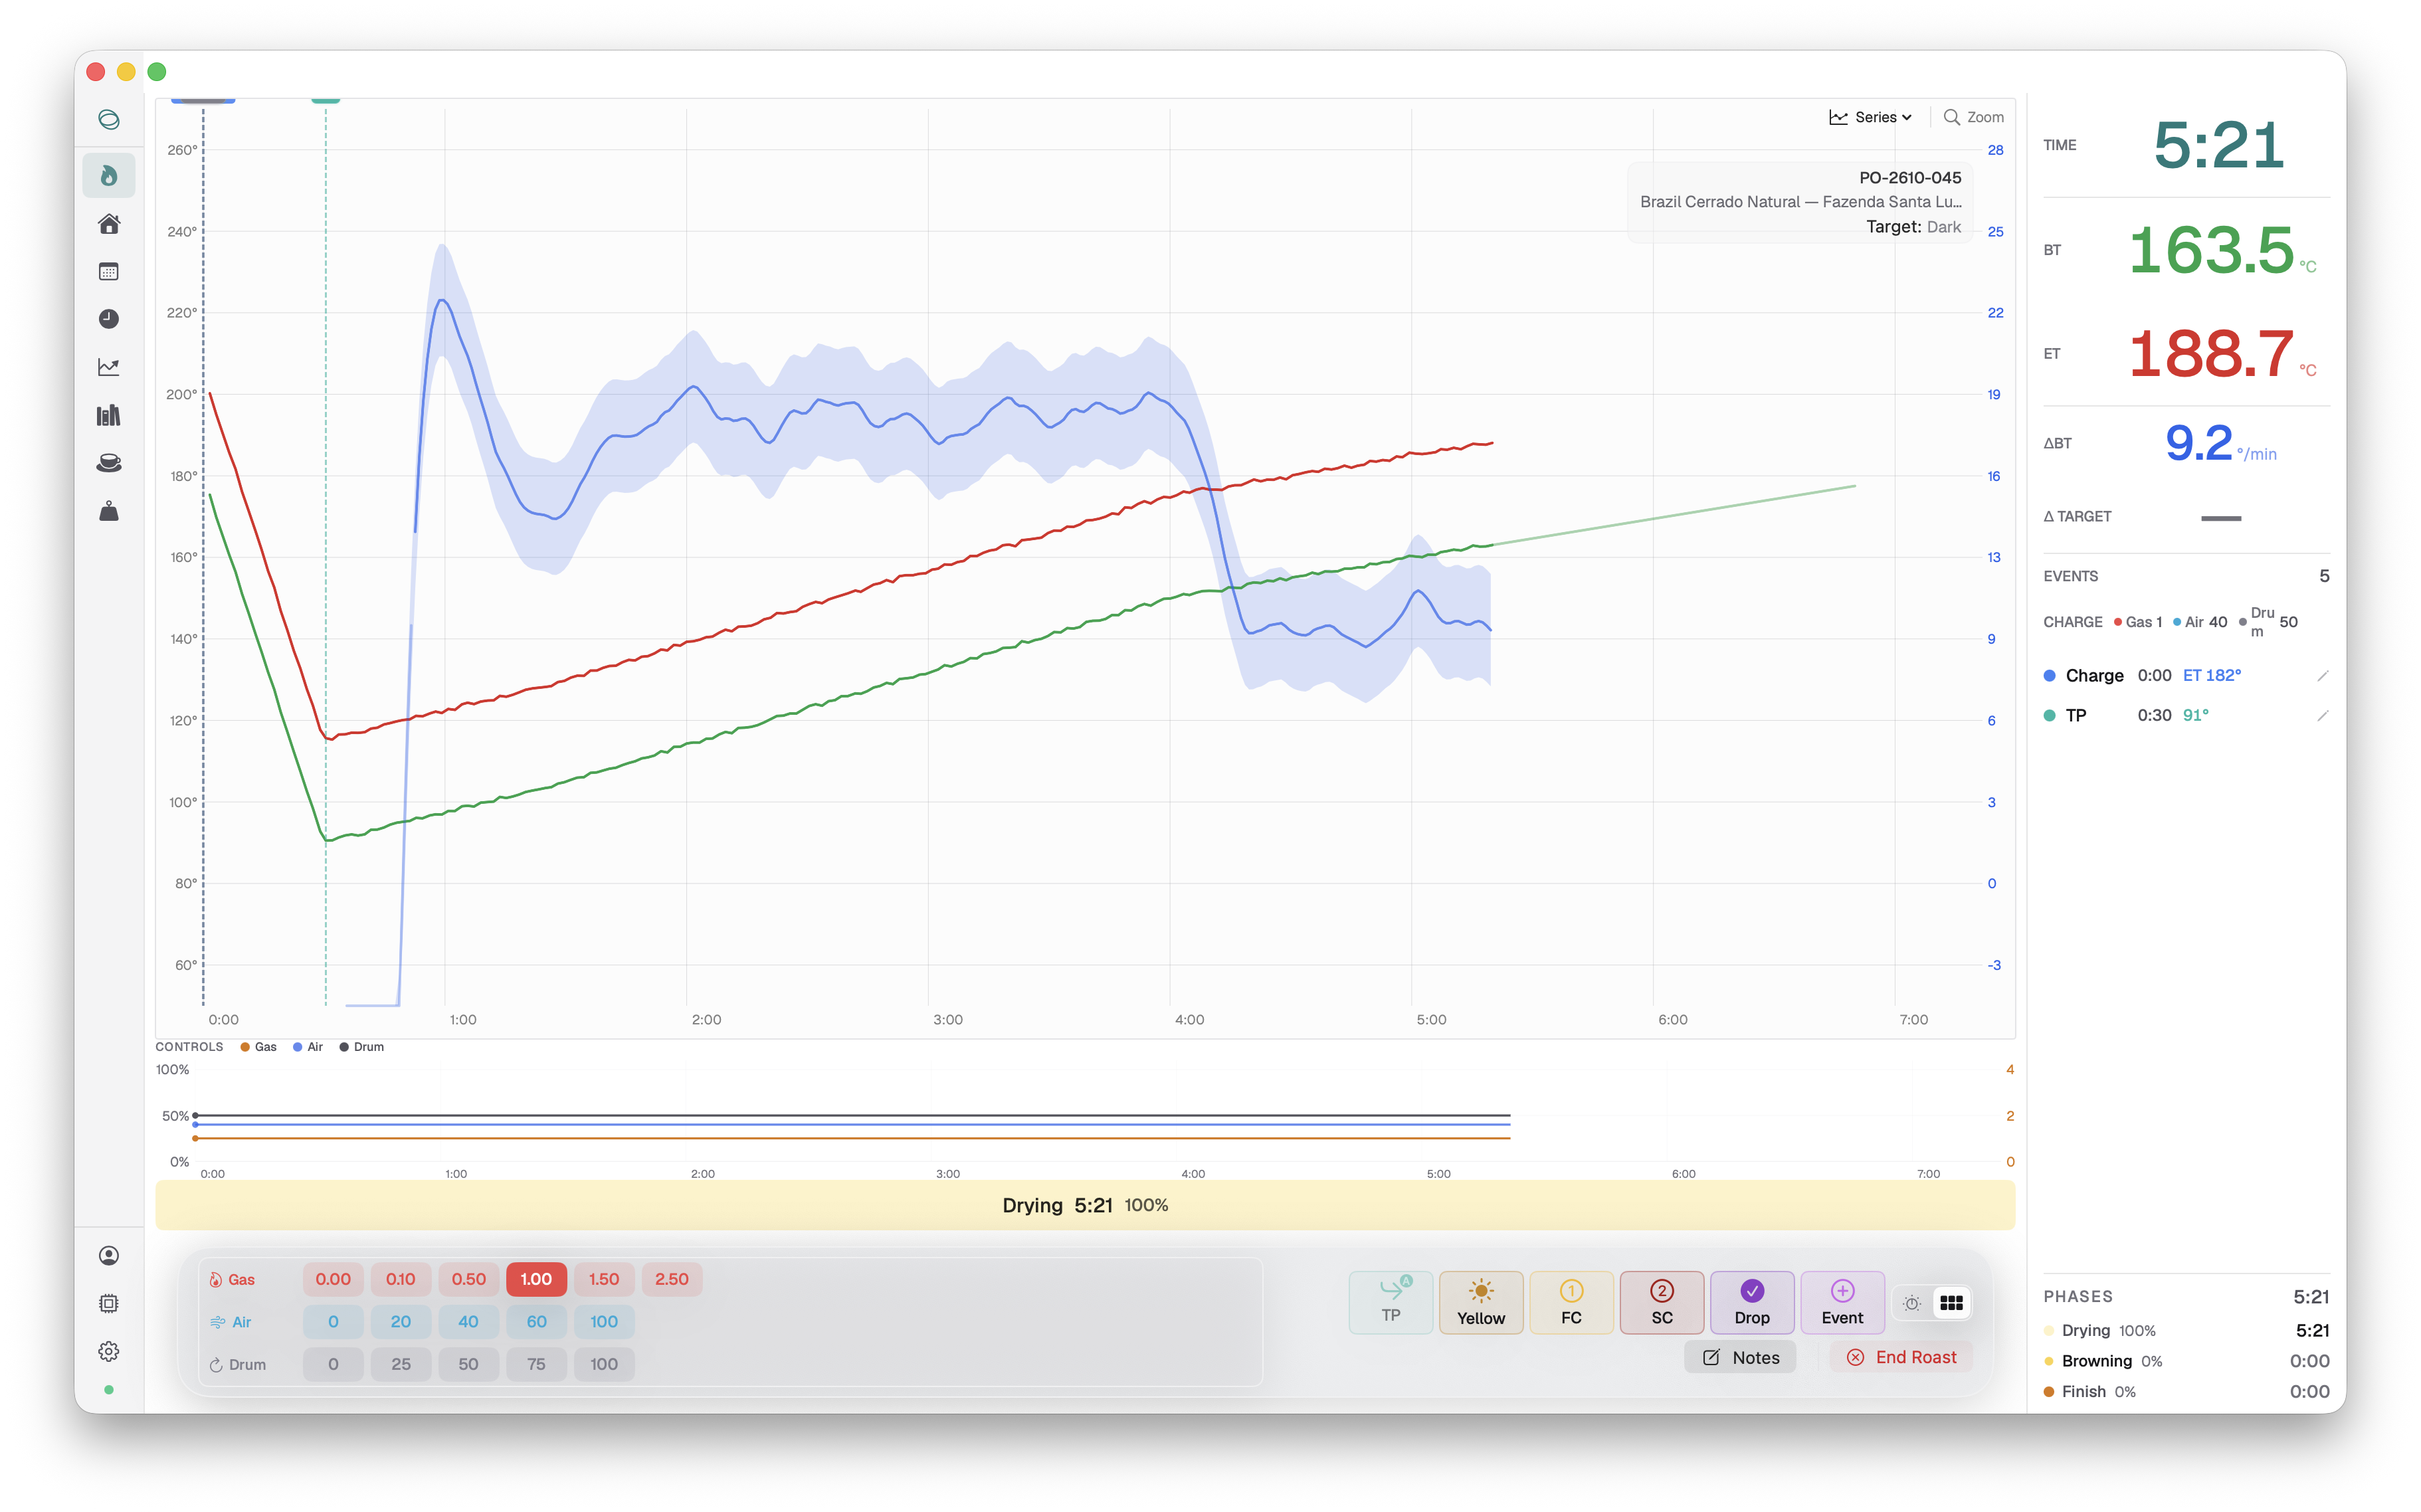Toggle the Gas series in Controls legend
The height and width of the screenshot is (1512, 2421).
click(x=258, y=1047)
